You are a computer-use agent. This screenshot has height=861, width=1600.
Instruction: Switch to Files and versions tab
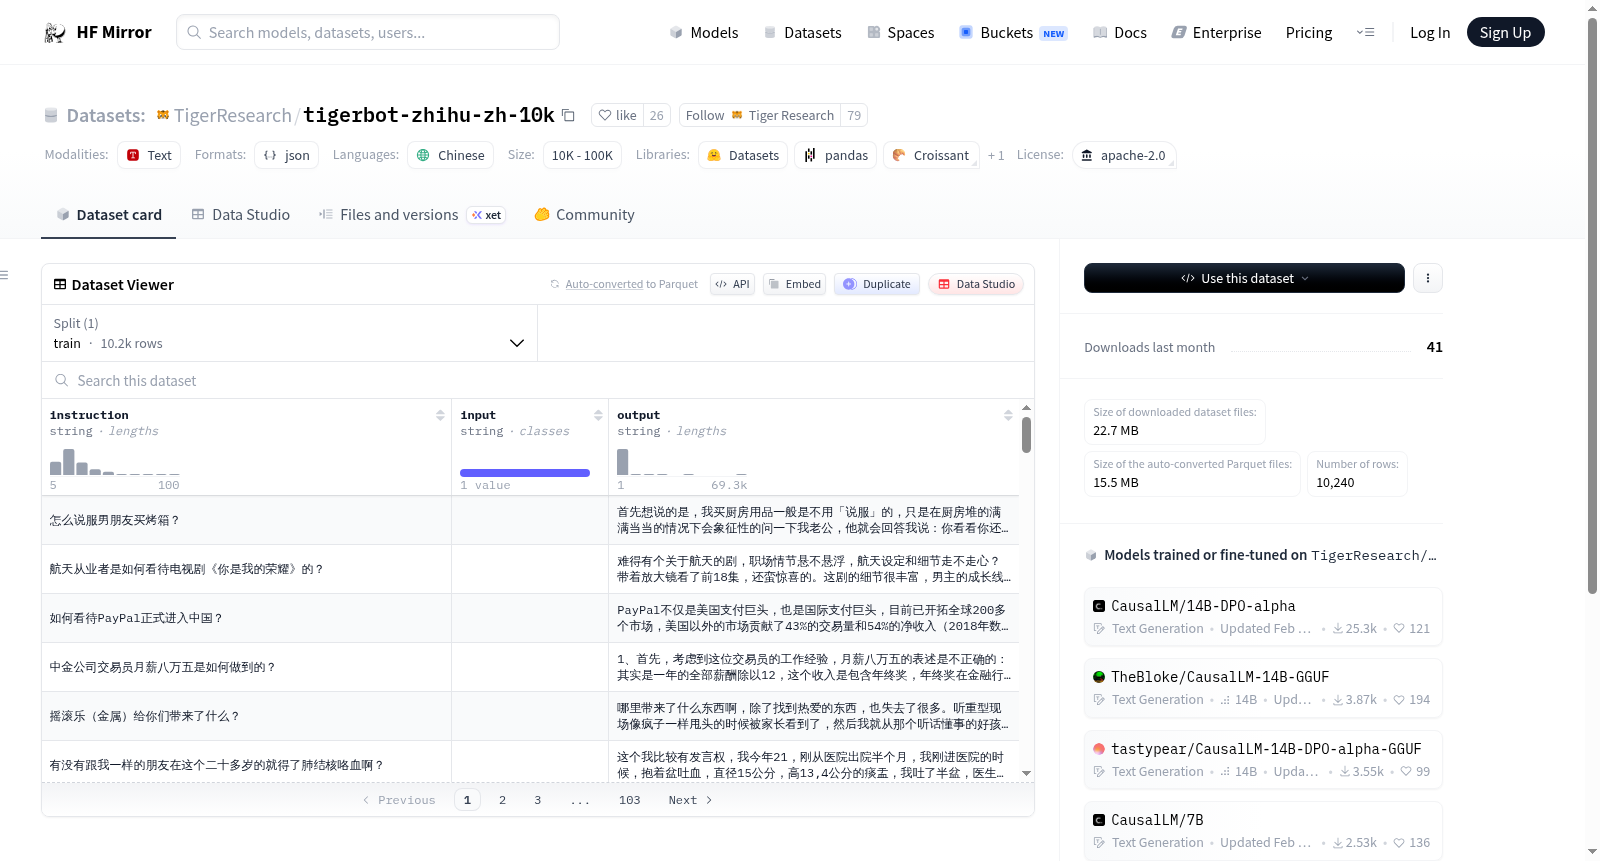coord(412,214)
